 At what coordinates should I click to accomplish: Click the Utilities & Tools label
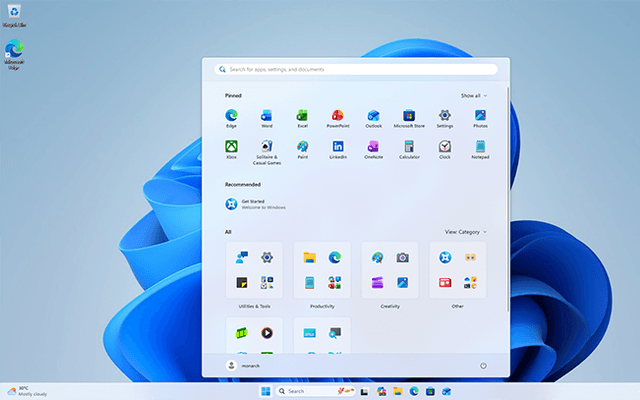(254, 306)
